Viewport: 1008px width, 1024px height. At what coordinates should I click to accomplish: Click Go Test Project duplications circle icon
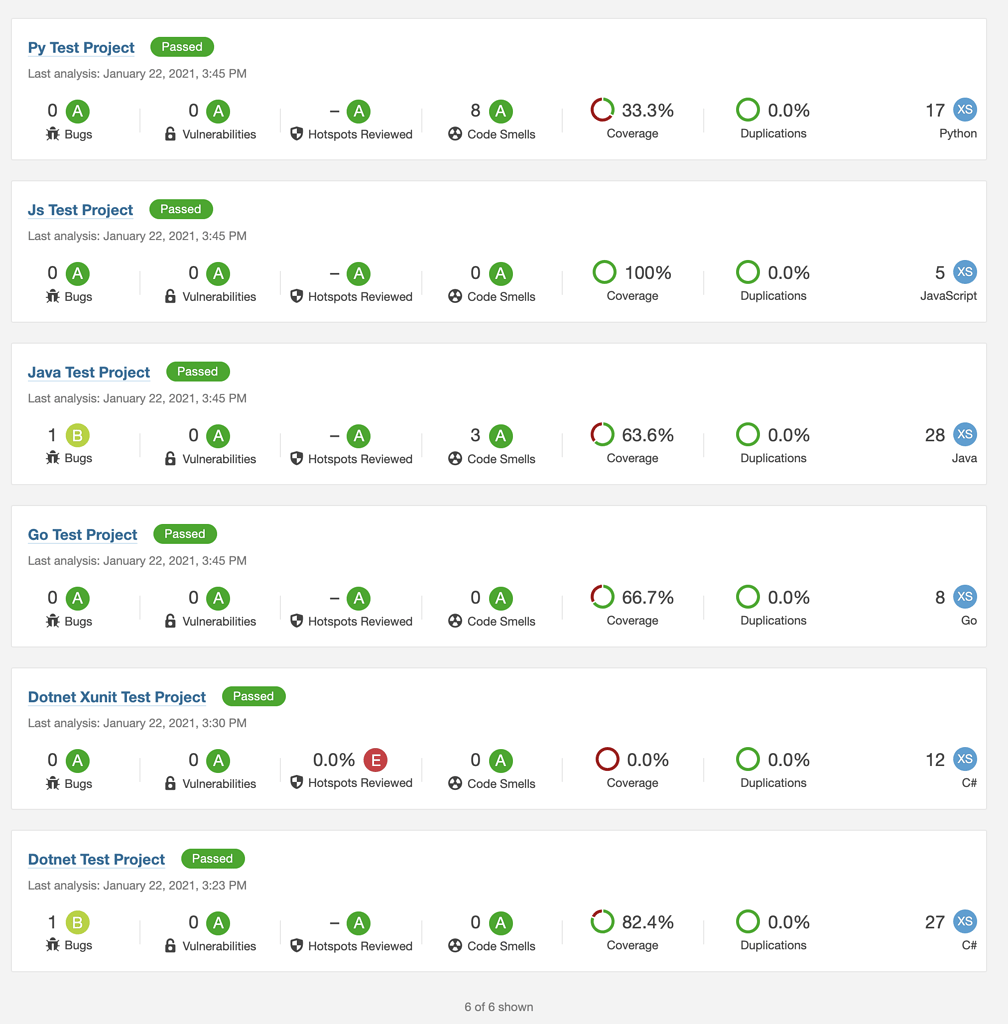click(x=748, y=597)
